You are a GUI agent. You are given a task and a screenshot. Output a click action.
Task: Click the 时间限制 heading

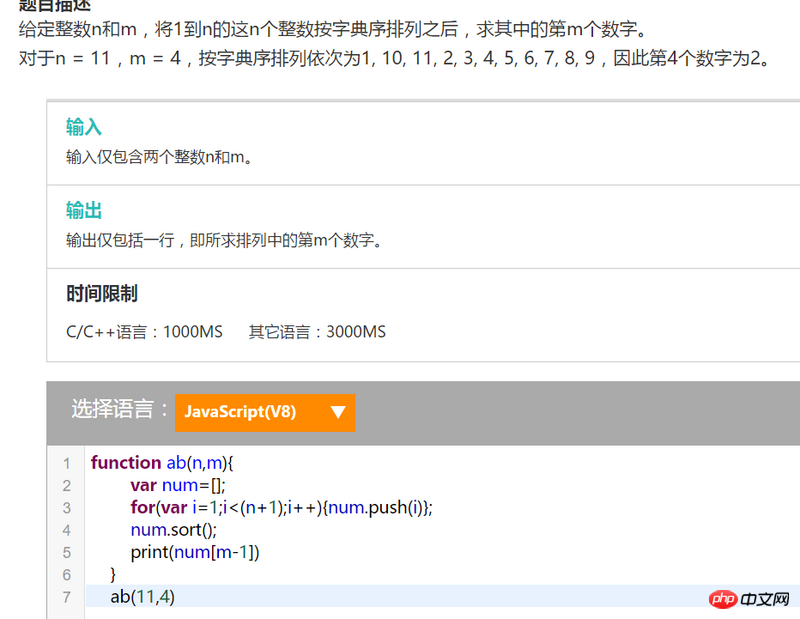tap(101, 293)
